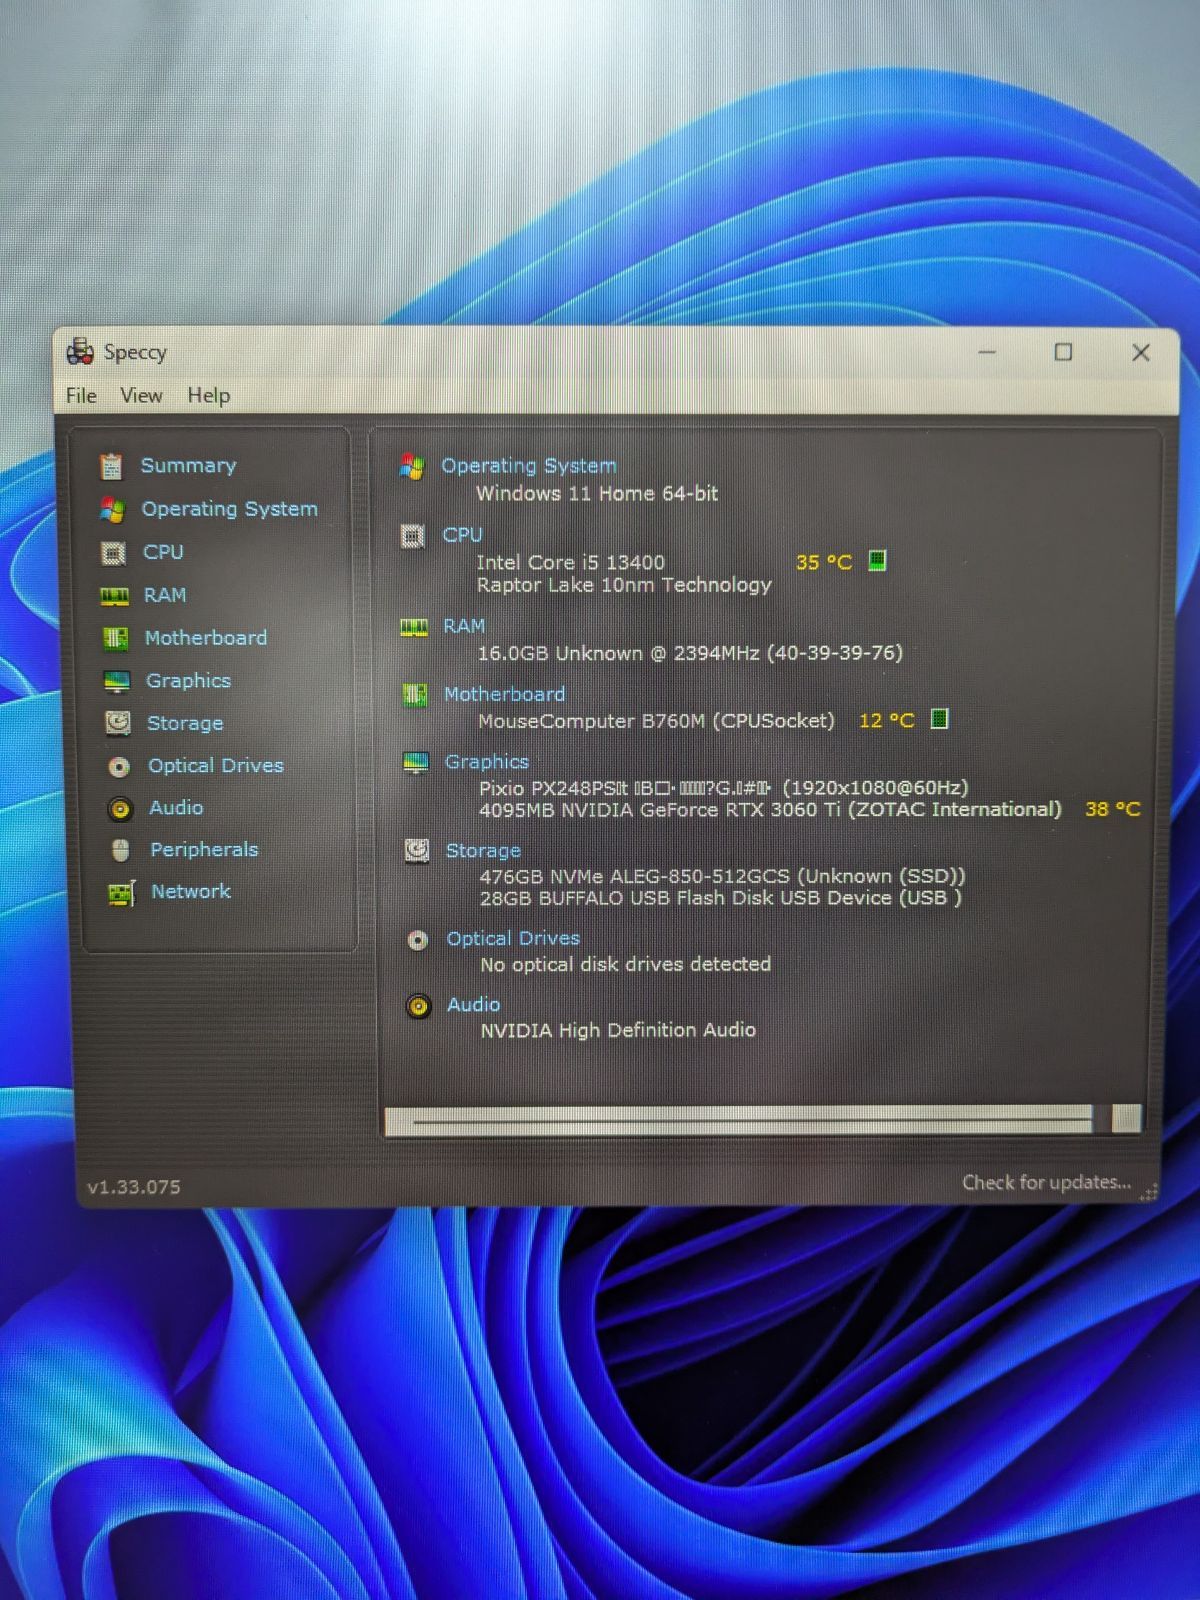Open Network section from sidebar label
This screenshot has width=1200, height=1600.
point(191,892)
